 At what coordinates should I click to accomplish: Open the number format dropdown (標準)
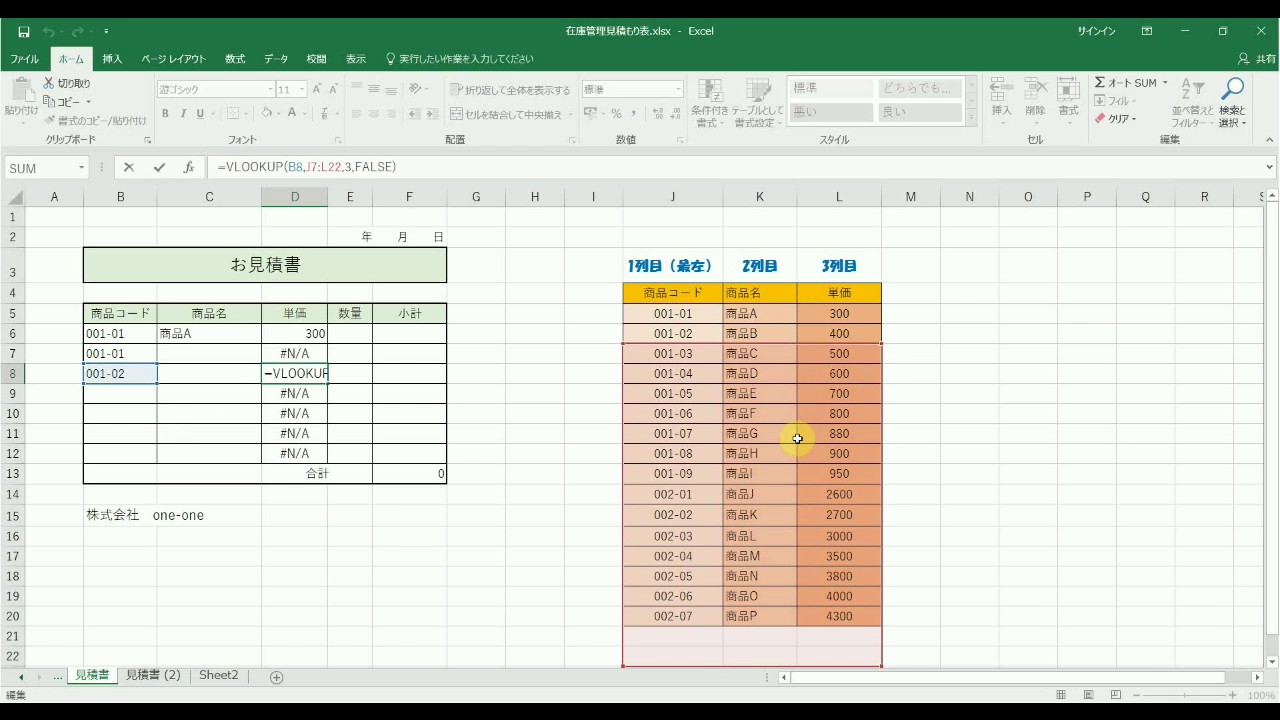(x=678, y=89)
